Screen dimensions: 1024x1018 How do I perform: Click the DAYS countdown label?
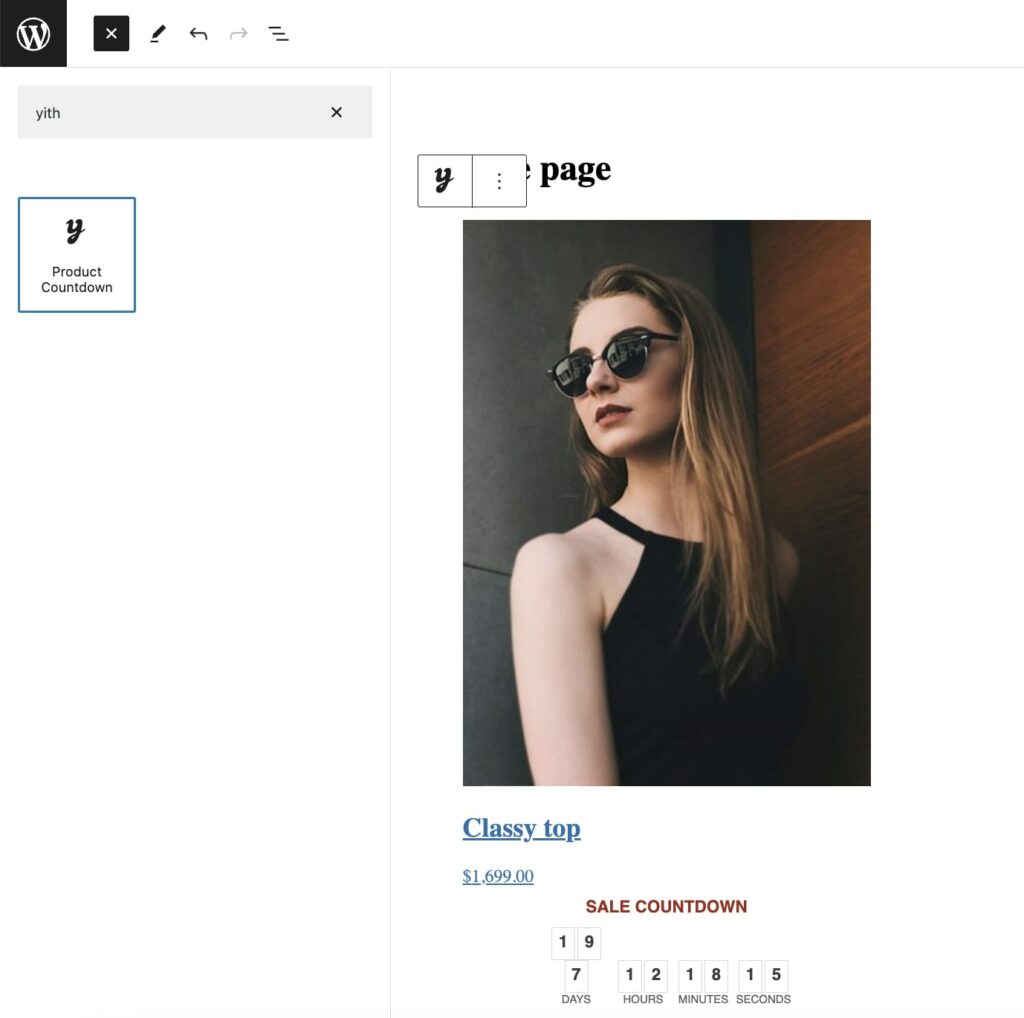tap(576, 999)
